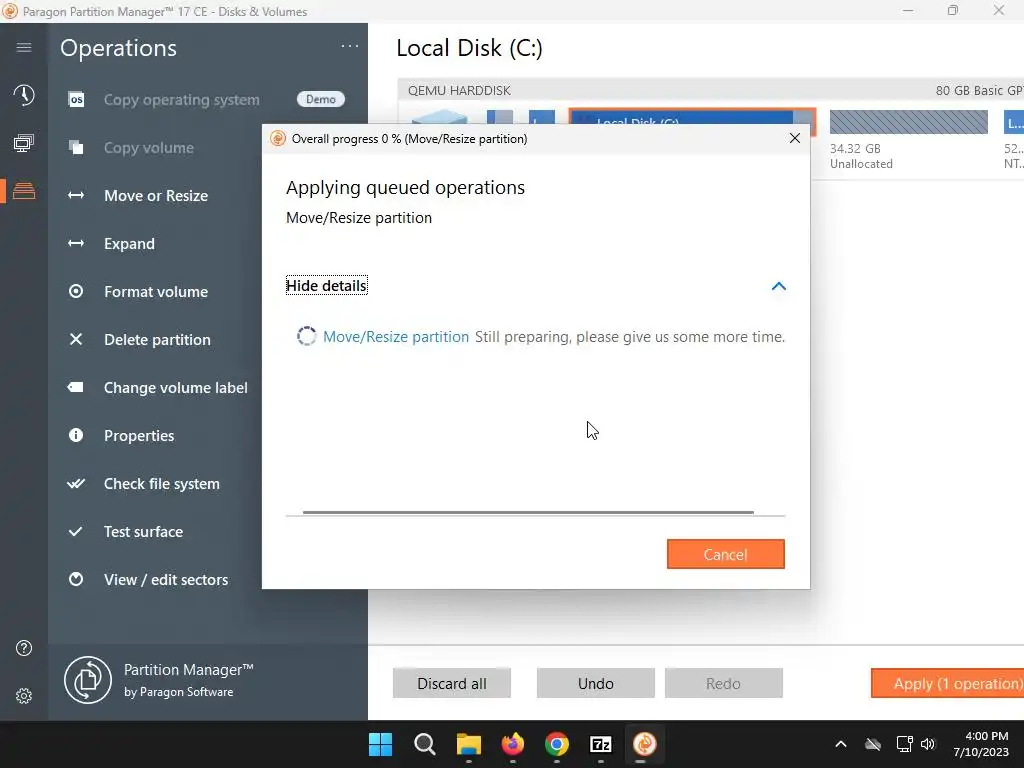The height and width of the screenshot is (768, 1024).
Task: Cancel the queued operations
Action: tap(726, 554)
